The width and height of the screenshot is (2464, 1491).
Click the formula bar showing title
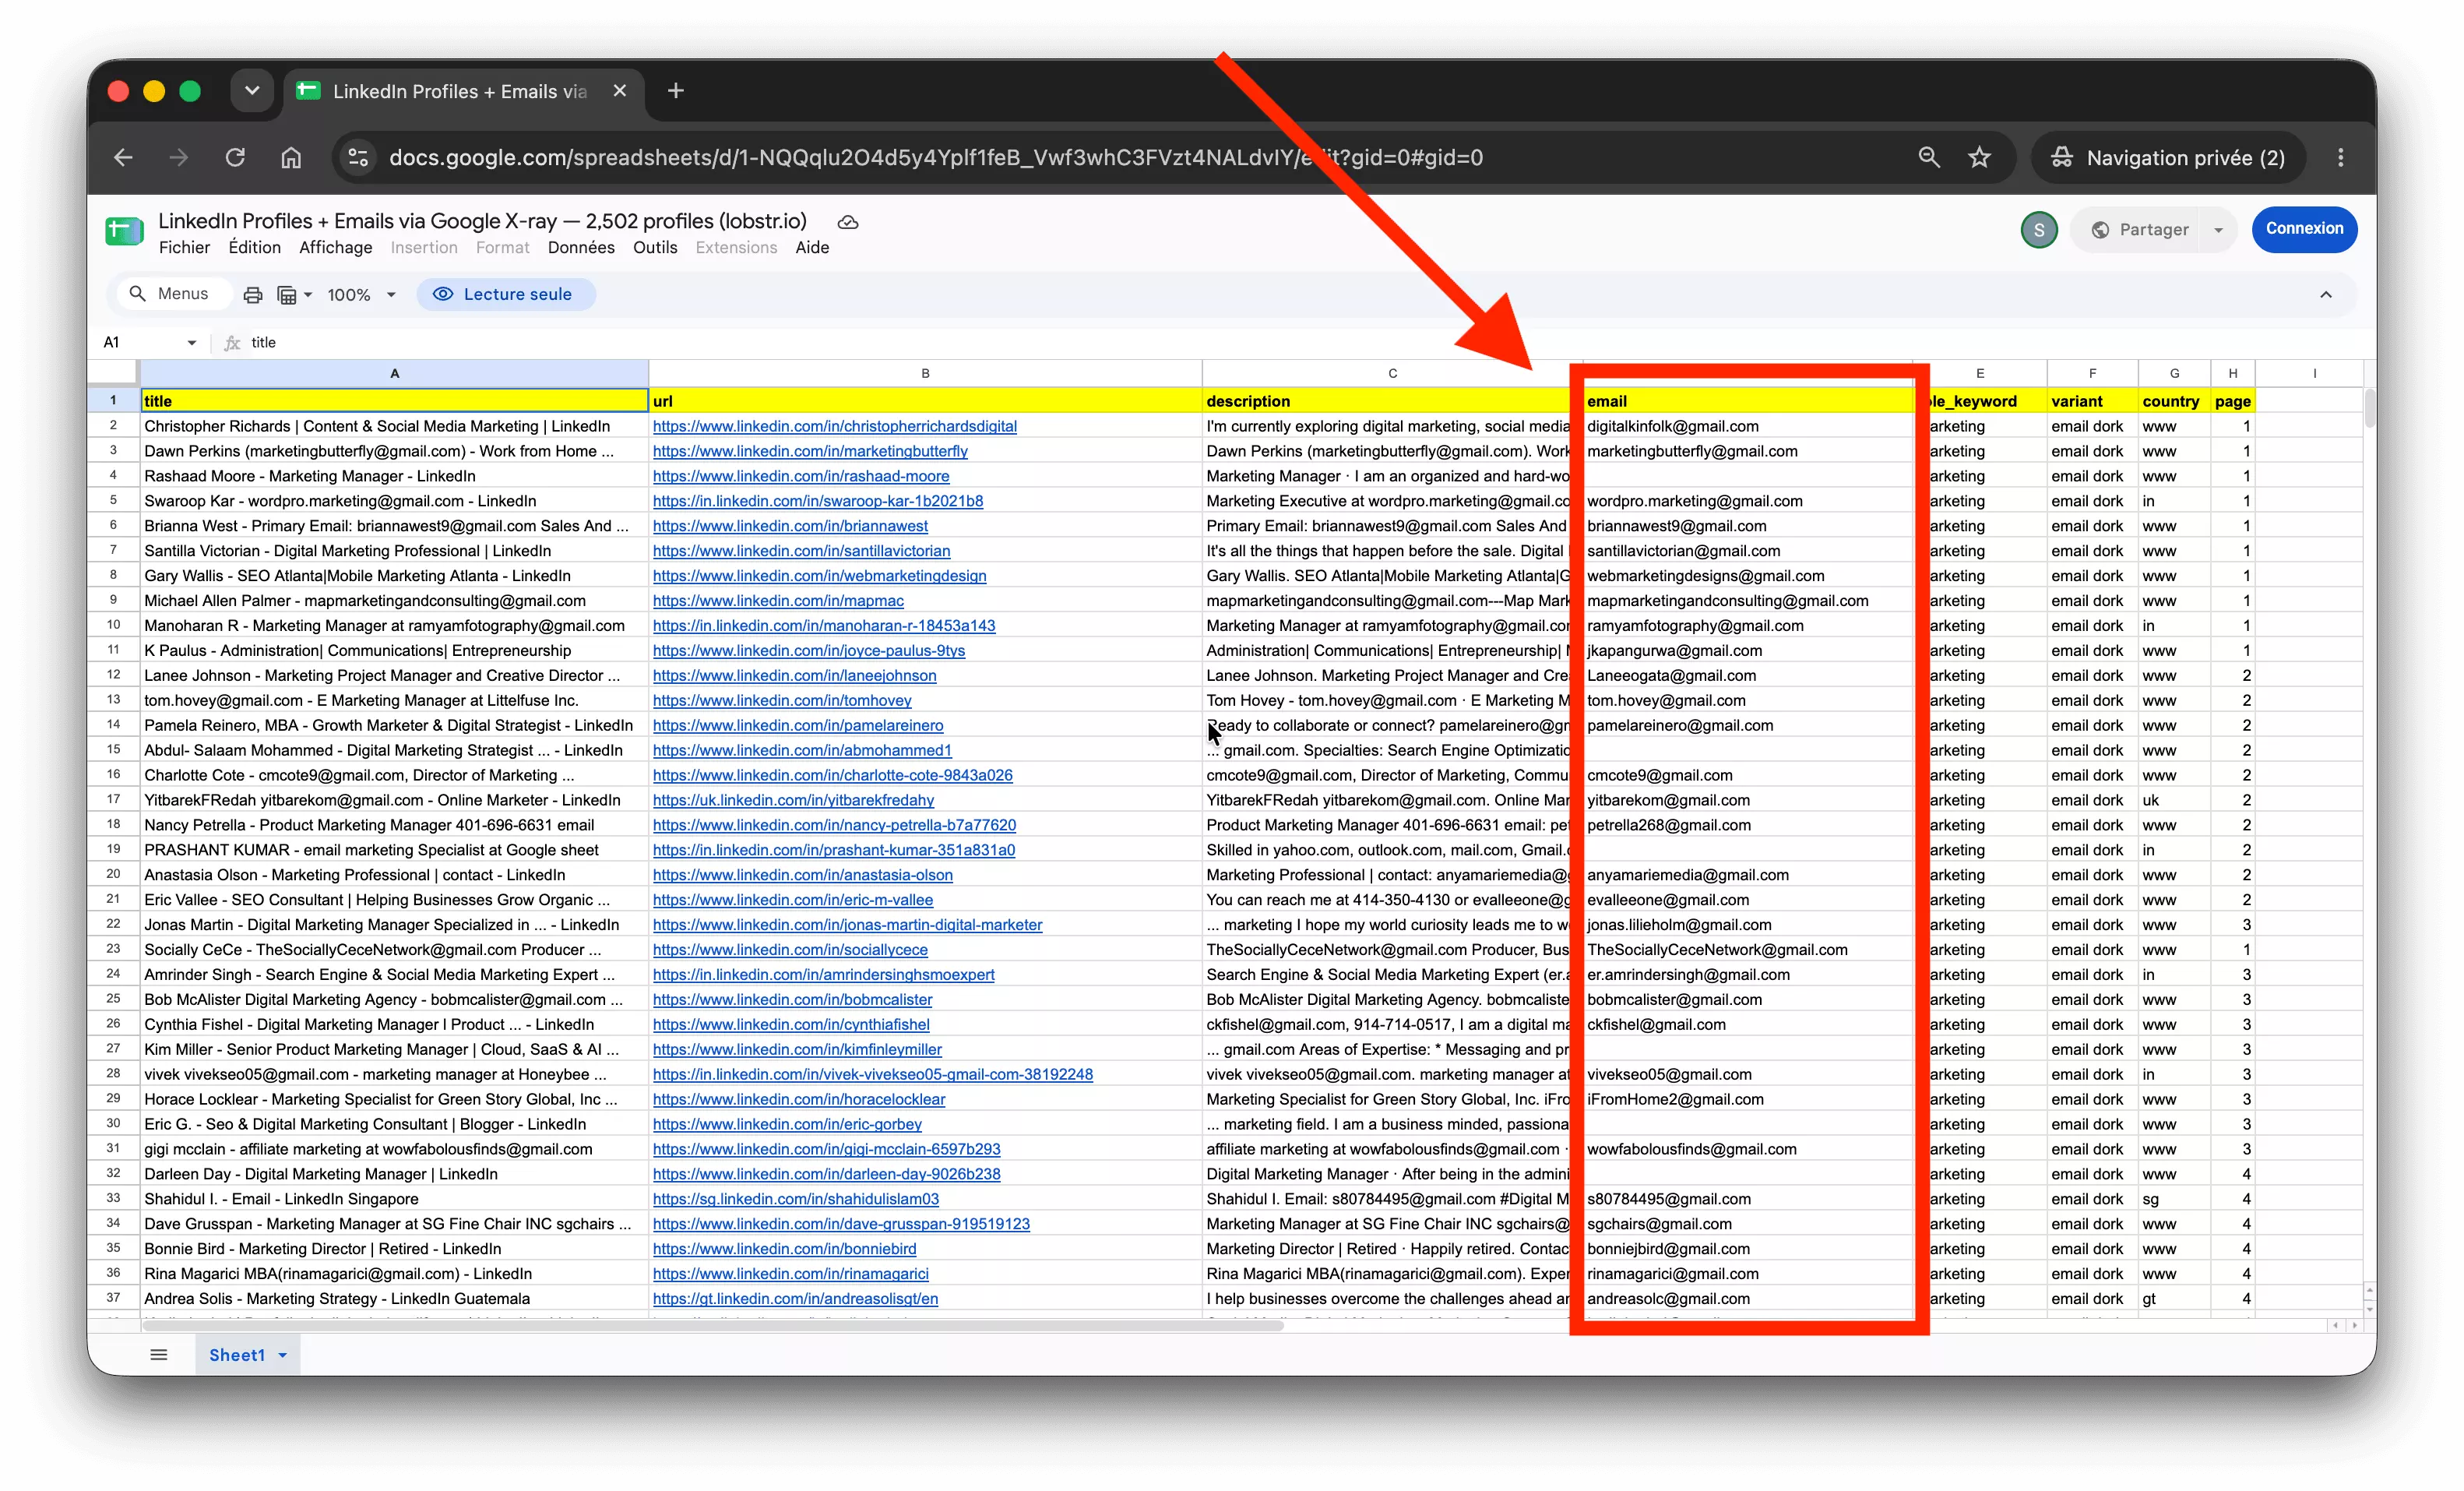coord(1300,343)
